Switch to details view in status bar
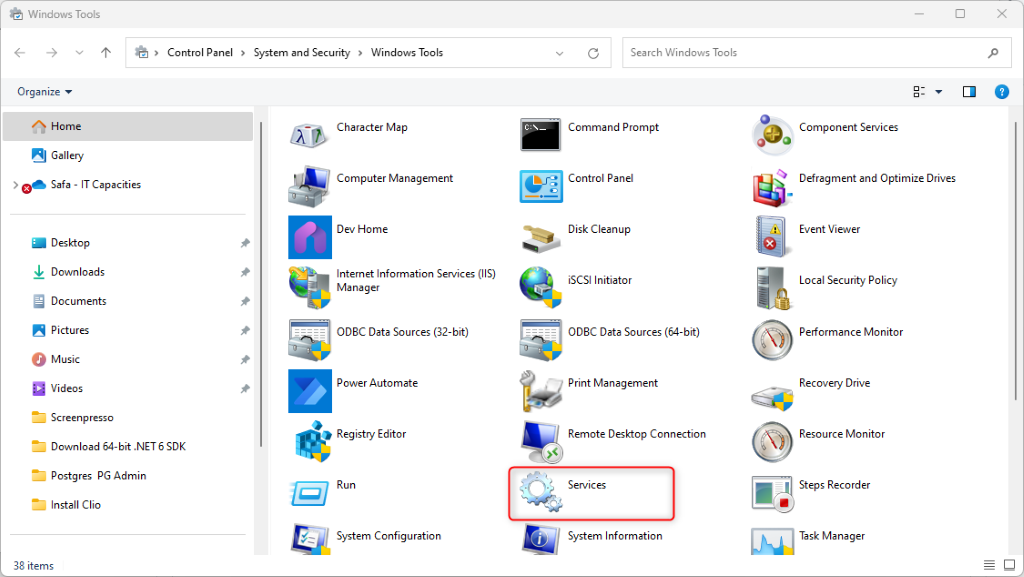 click(x=989, y=565)
